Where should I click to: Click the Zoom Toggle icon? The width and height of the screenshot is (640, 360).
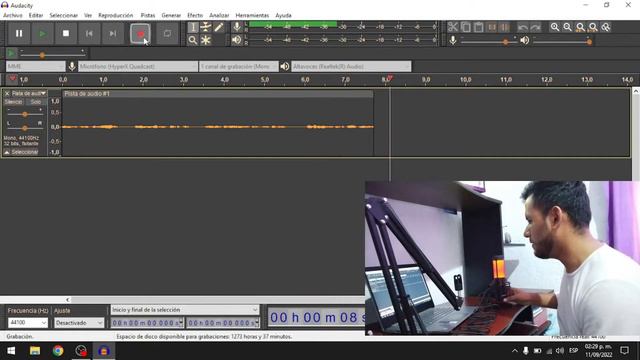606,27
